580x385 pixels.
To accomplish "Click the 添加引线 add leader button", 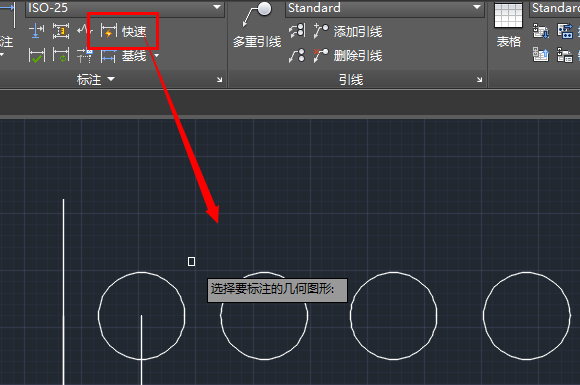I will pyautogui.click(x=347, y=31).
